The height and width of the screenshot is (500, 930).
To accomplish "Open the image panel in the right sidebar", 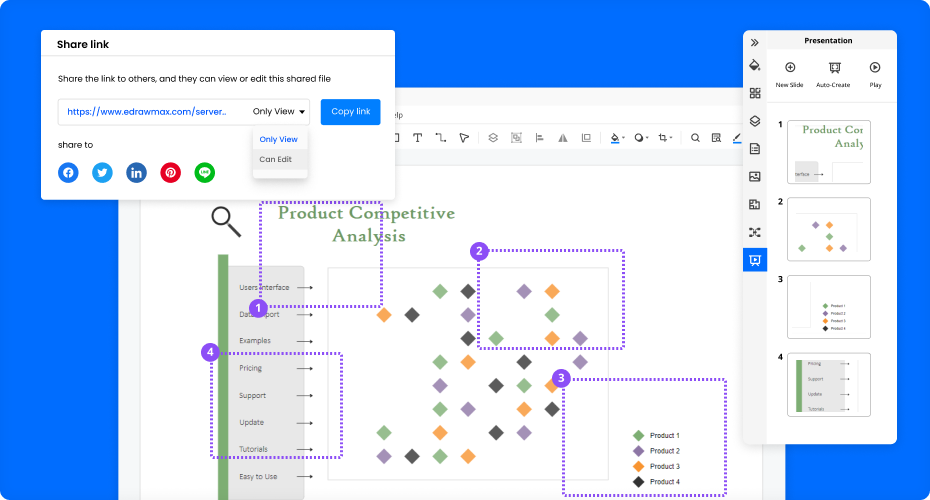I will point(755,177).
